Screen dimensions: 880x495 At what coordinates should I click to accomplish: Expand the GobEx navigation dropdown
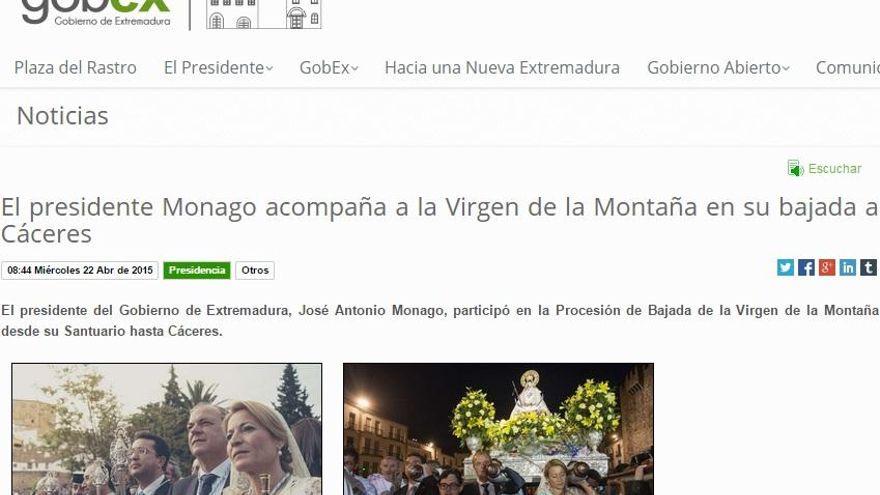328,68
